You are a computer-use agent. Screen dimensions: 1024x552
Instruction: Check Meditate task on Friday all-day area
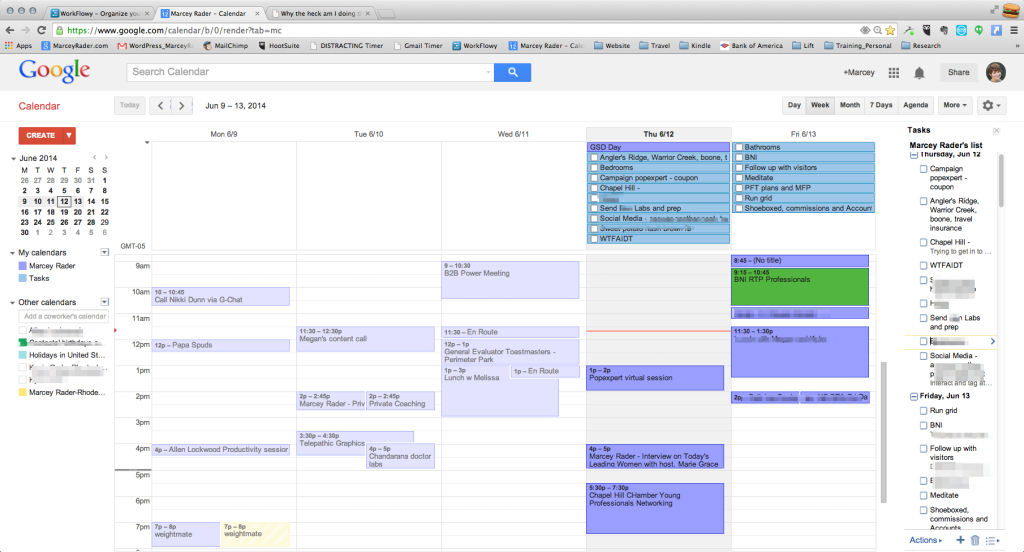click(739, 178)
